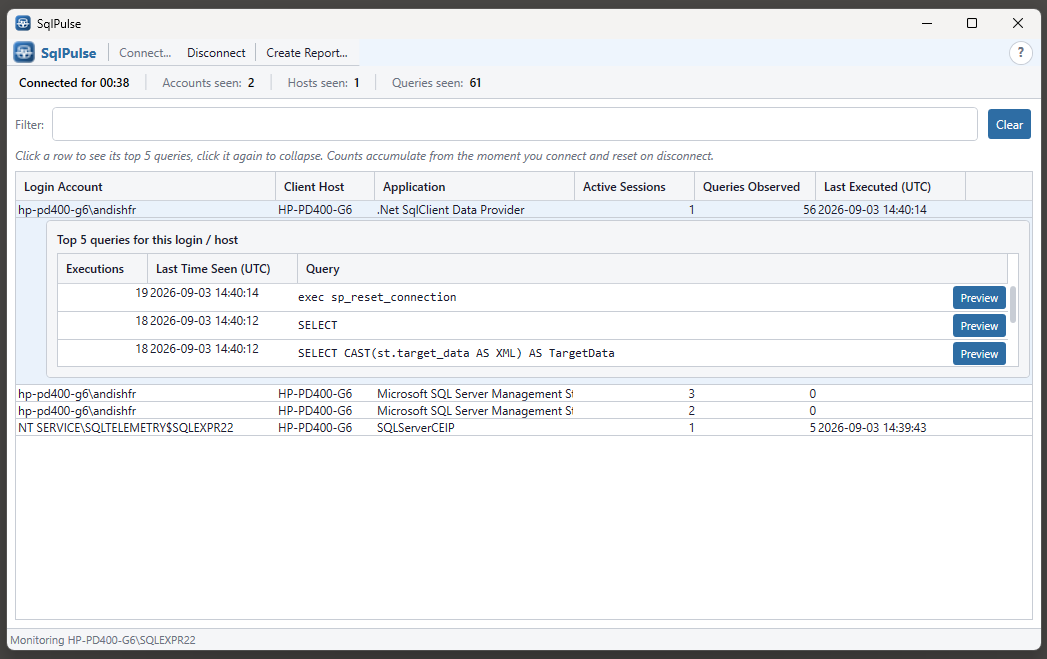Click the SELECT CAST(st.target_data AS XML) text

[456, 353]
